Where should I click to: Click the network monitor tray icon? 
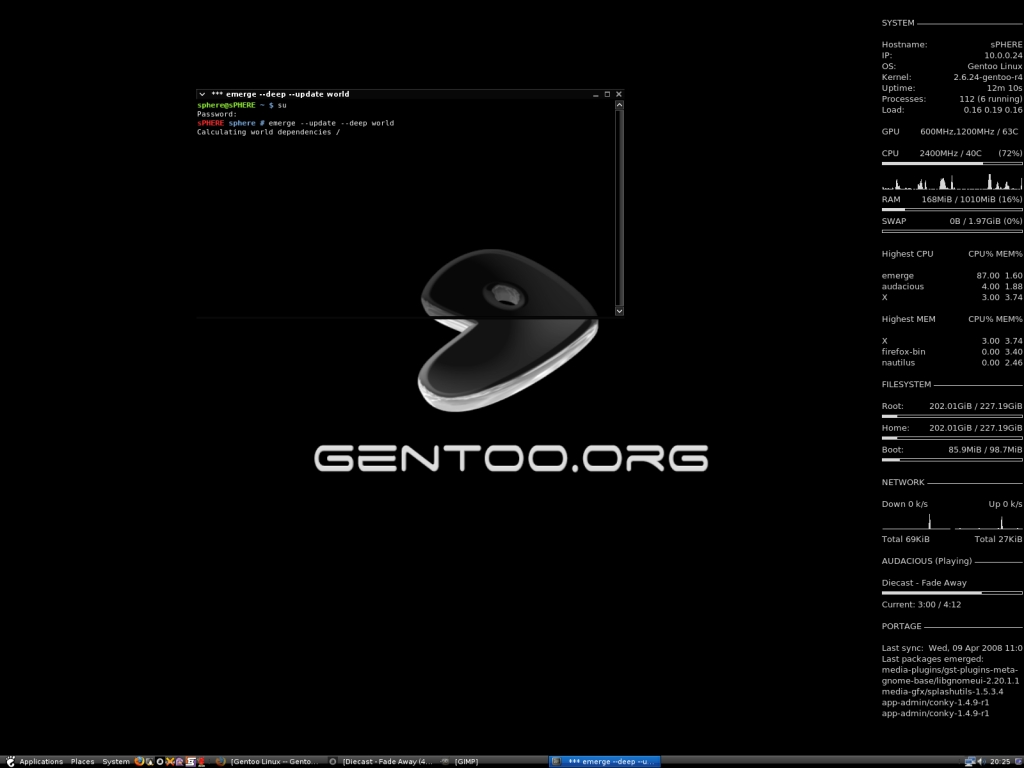(970, 761)
